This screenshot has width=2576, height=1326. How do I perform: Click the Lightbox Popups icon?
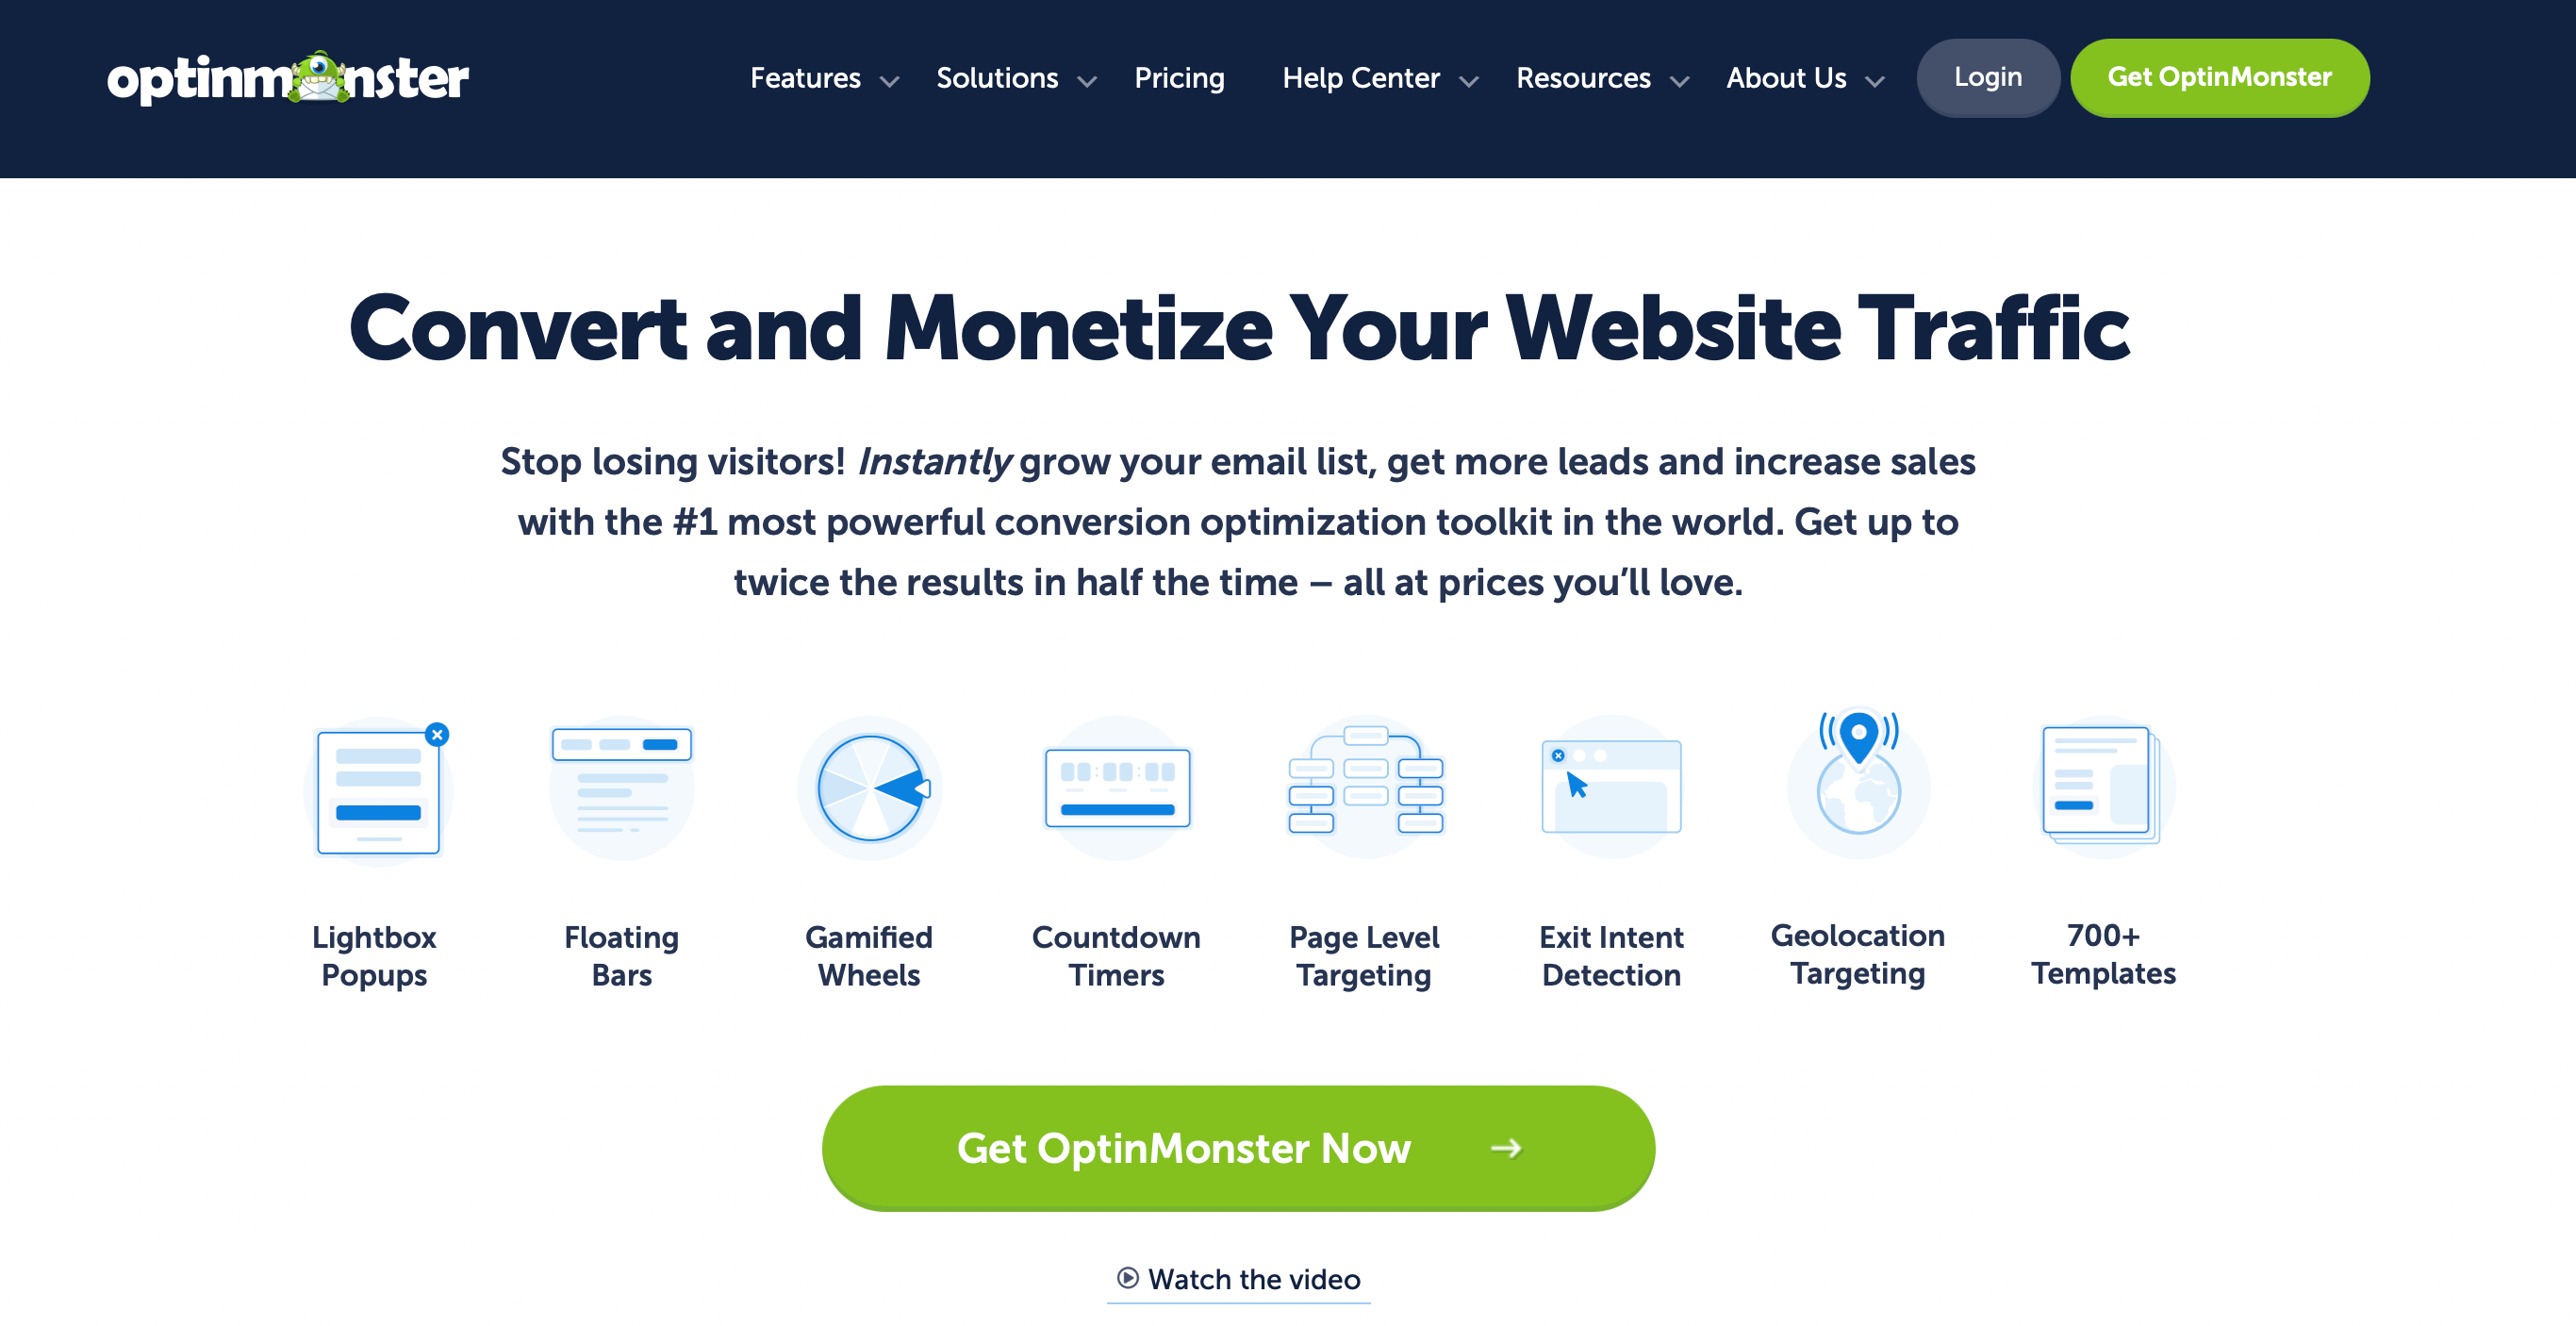pos(375,790)
